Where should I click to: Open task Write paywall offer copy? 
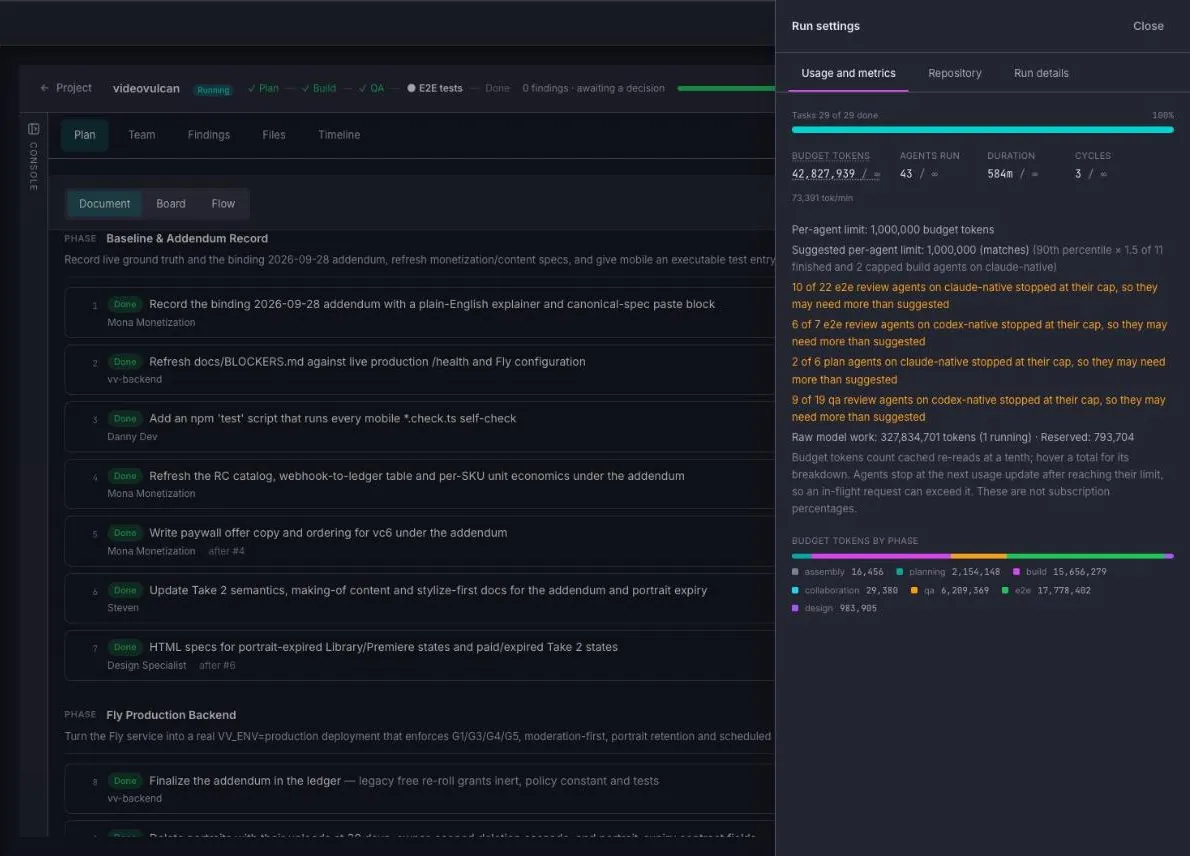pos(420,541)
